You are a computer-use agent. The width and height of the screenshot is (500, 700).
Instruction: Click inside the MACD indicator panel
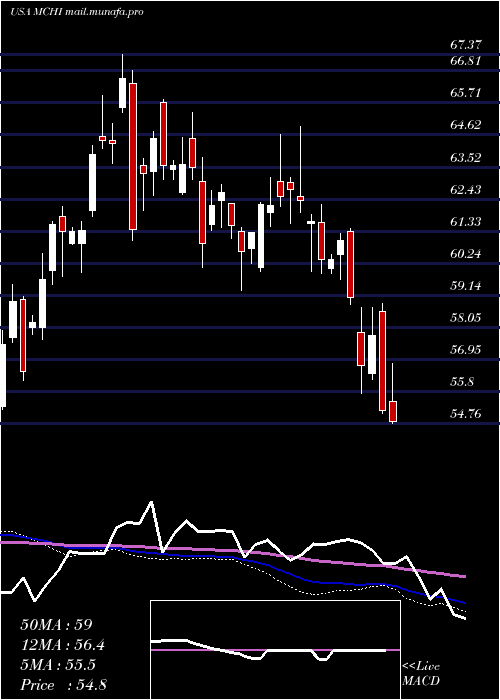(x=275, y=650)
